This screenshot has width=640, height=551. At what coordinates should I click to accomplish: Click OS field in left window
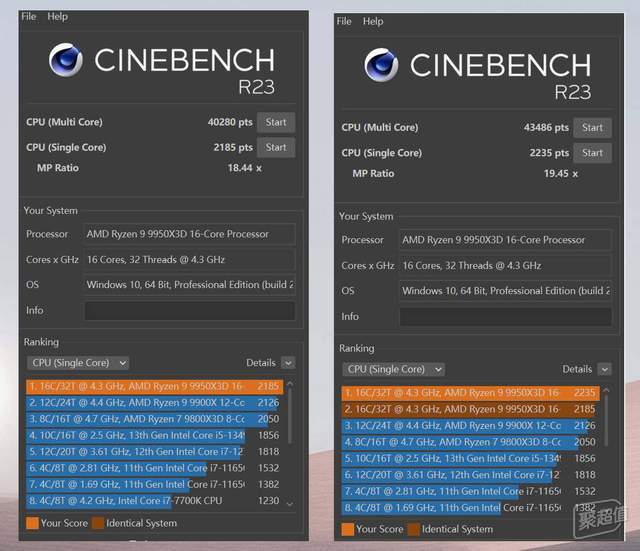189,285
